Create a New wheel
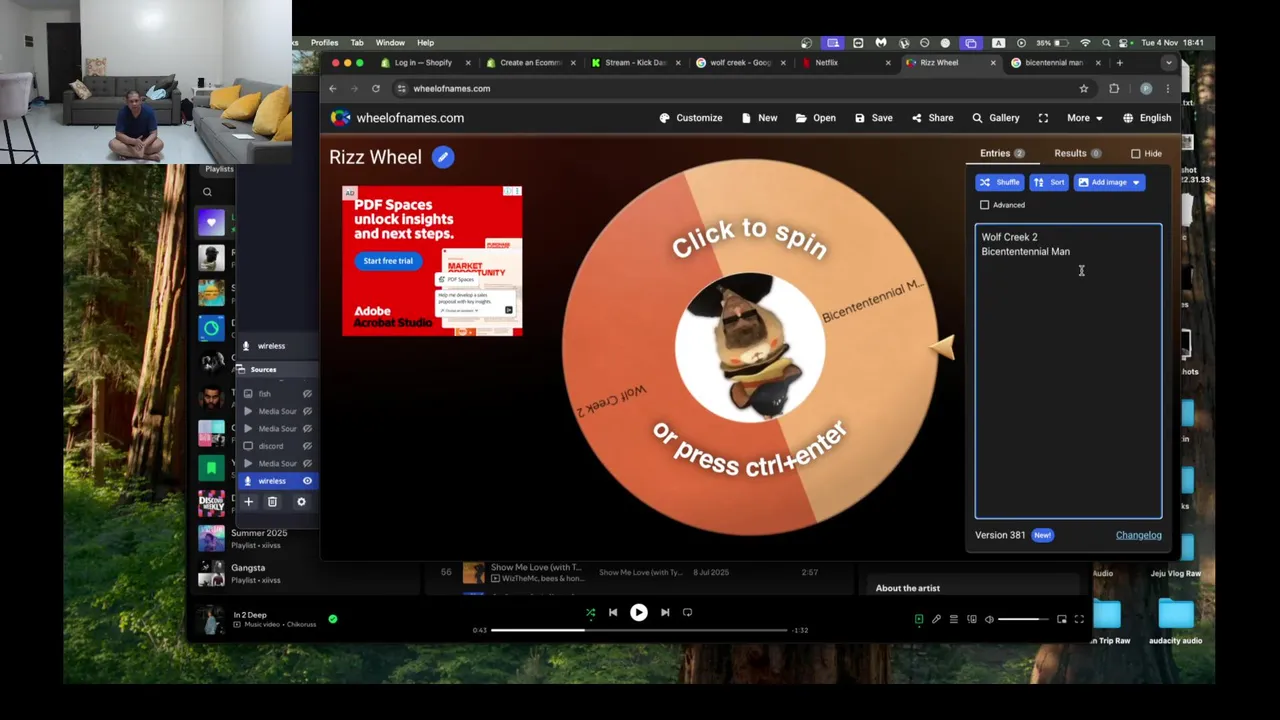The width and height of the screenshot is (1280, 720). [x=759, y=118]
